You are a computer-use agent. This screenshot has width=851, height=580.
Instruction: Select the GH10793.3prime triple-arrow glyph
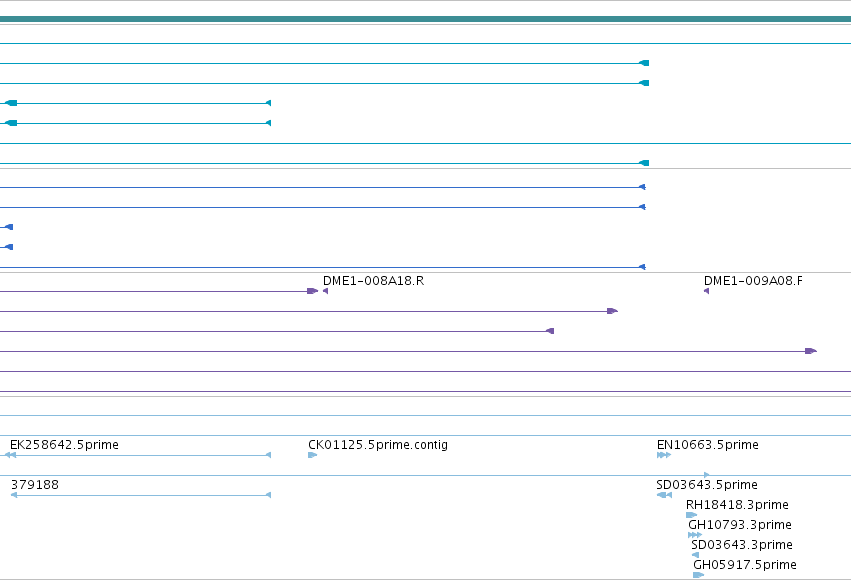(695, 535)
